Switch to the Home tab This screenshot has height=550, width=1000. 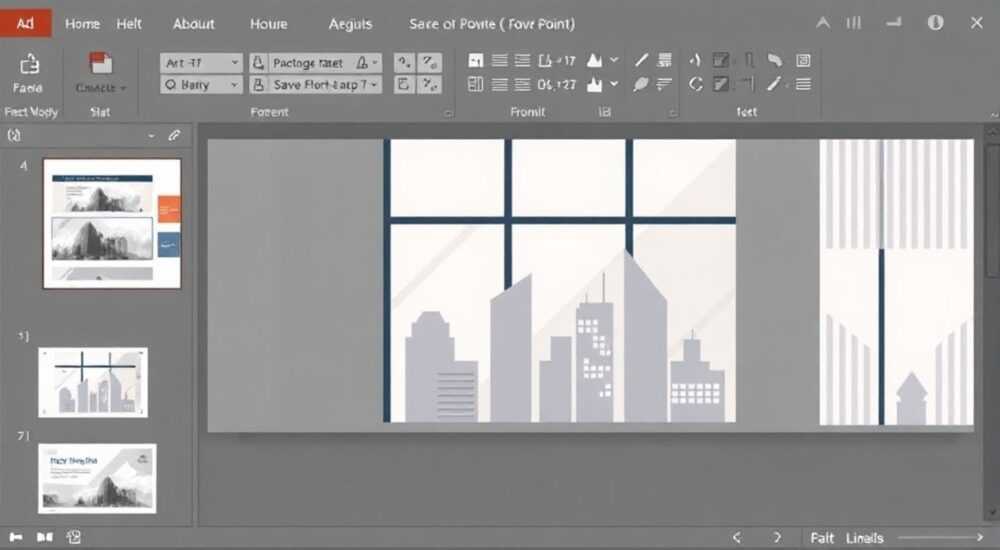82,24
